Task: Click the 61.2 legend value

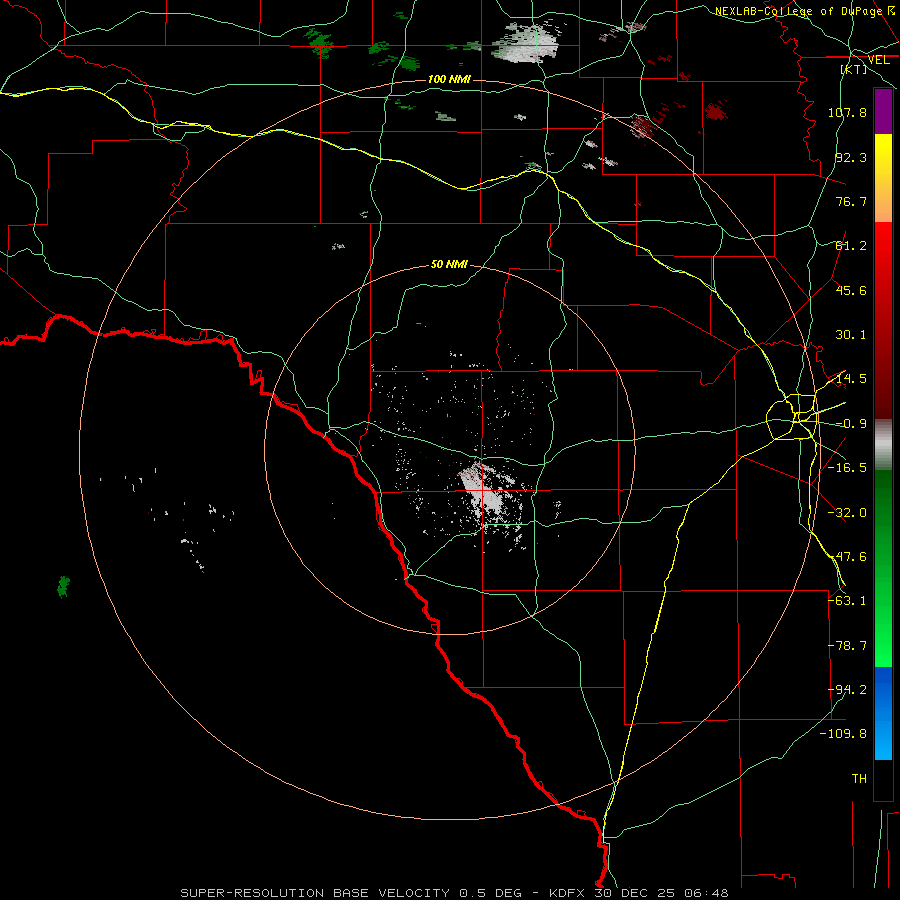Action: pos(851,246)
